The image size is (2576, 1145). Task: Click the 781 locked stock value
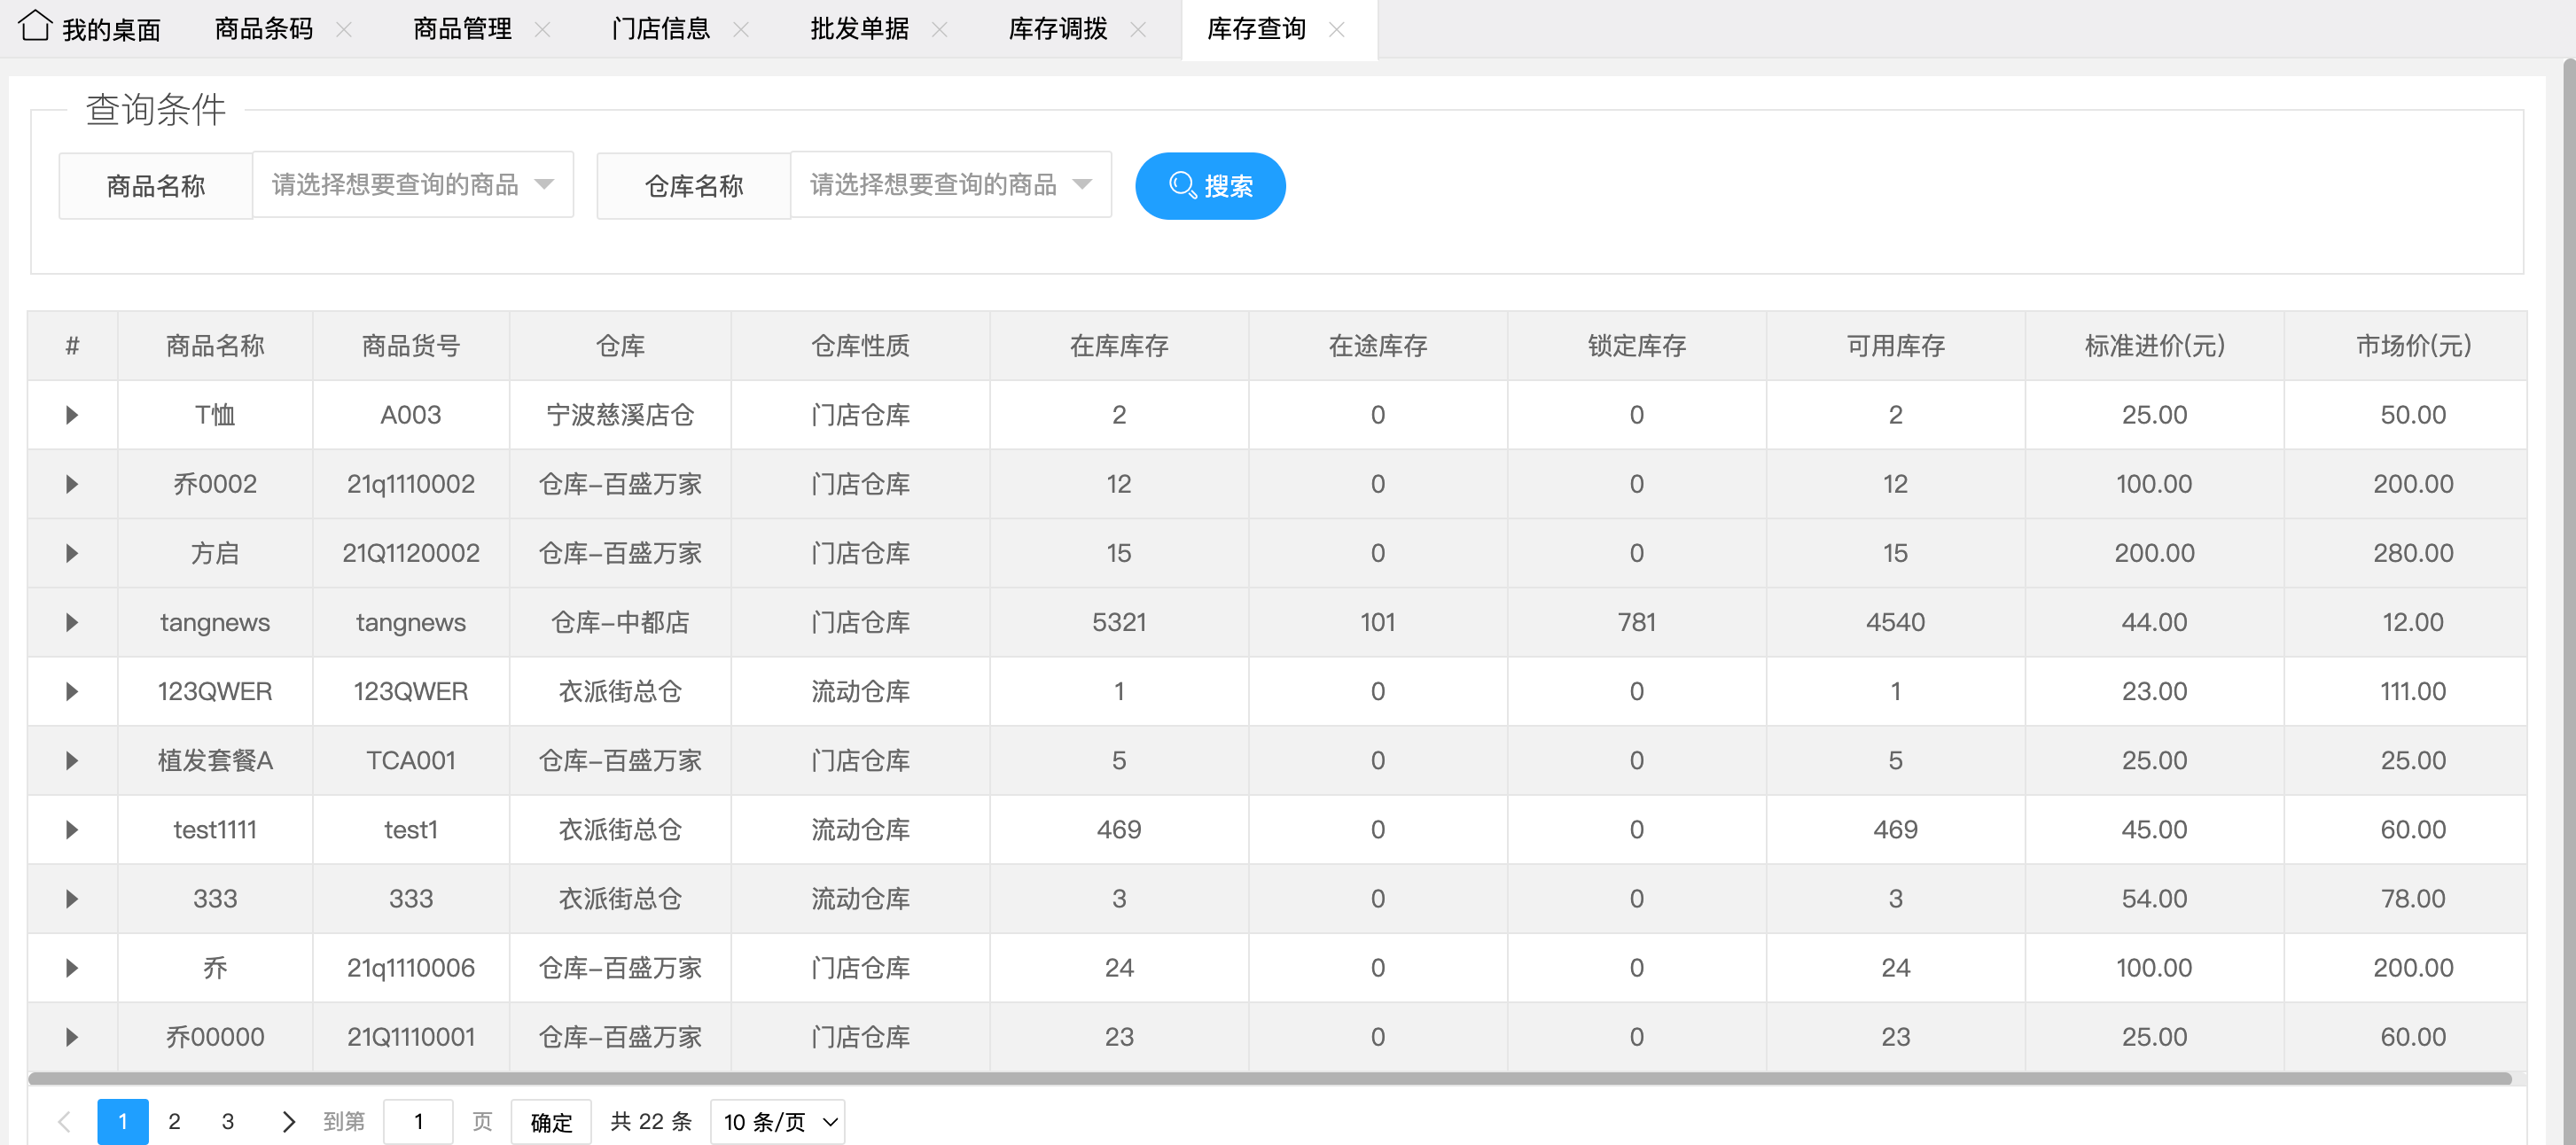point(1637,622)
